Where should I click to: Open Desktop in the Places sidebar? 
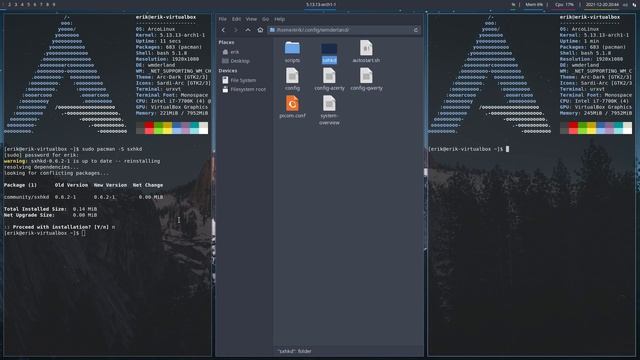pyautogui.click(x=236, y=61)
